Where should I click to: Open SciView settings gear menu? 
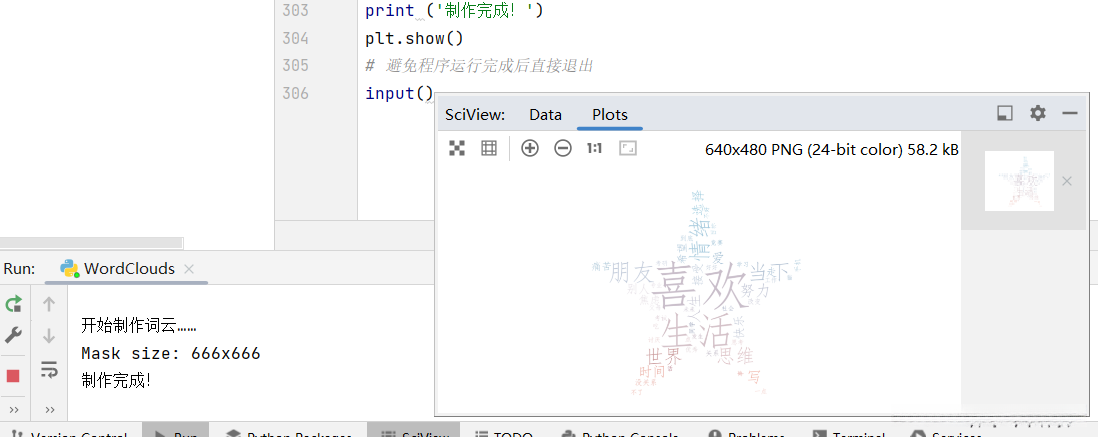1038,113
